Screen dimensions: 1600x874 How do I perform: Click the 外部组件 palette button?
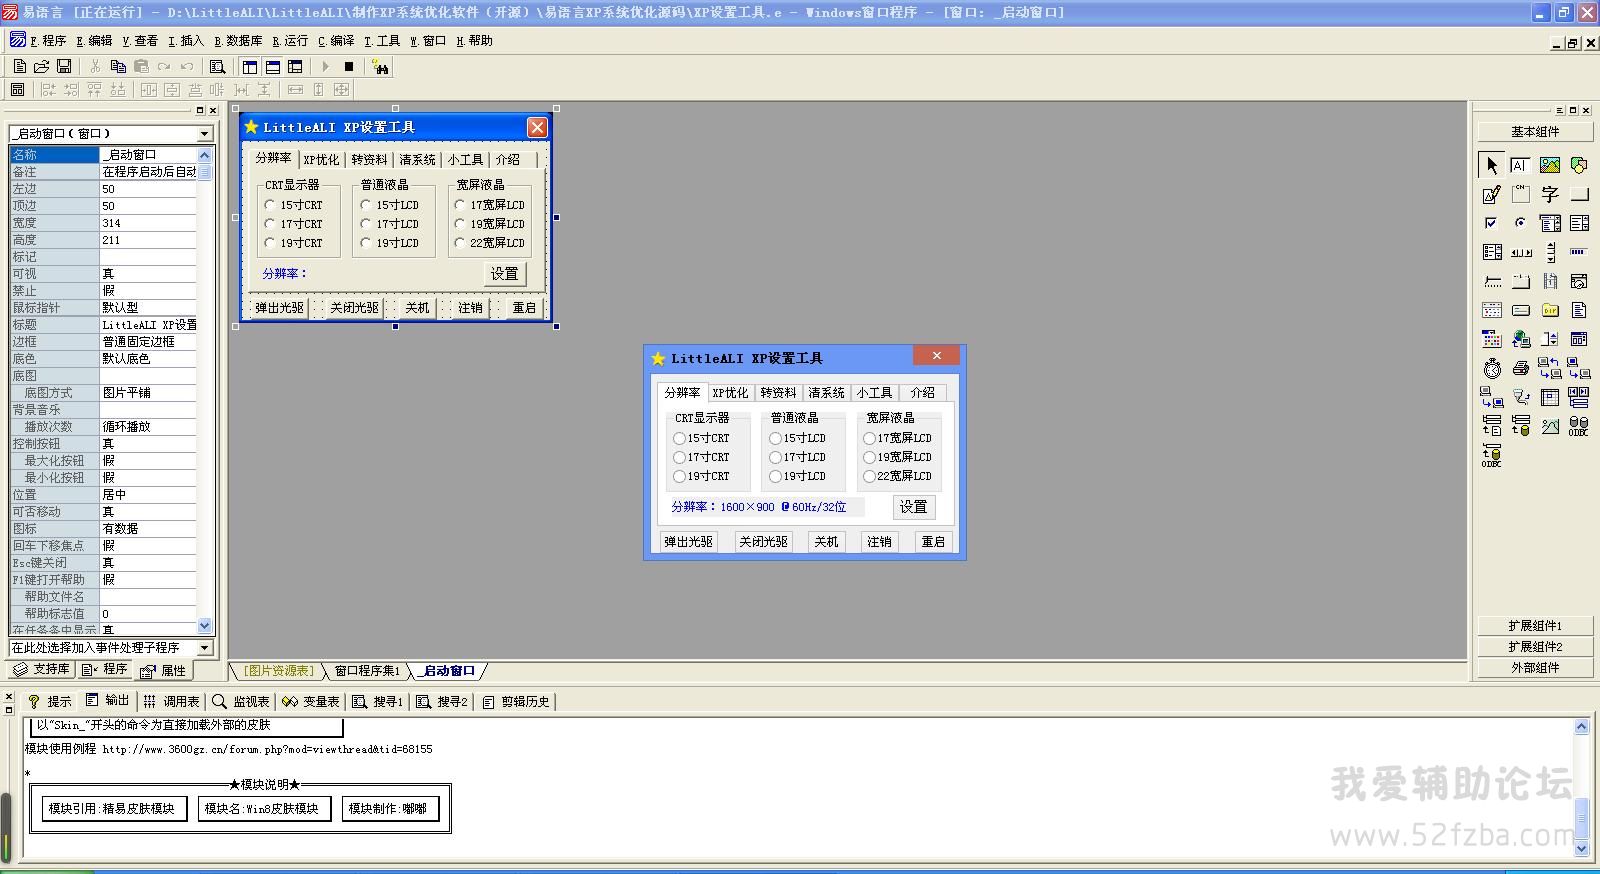coord(1535,668)
